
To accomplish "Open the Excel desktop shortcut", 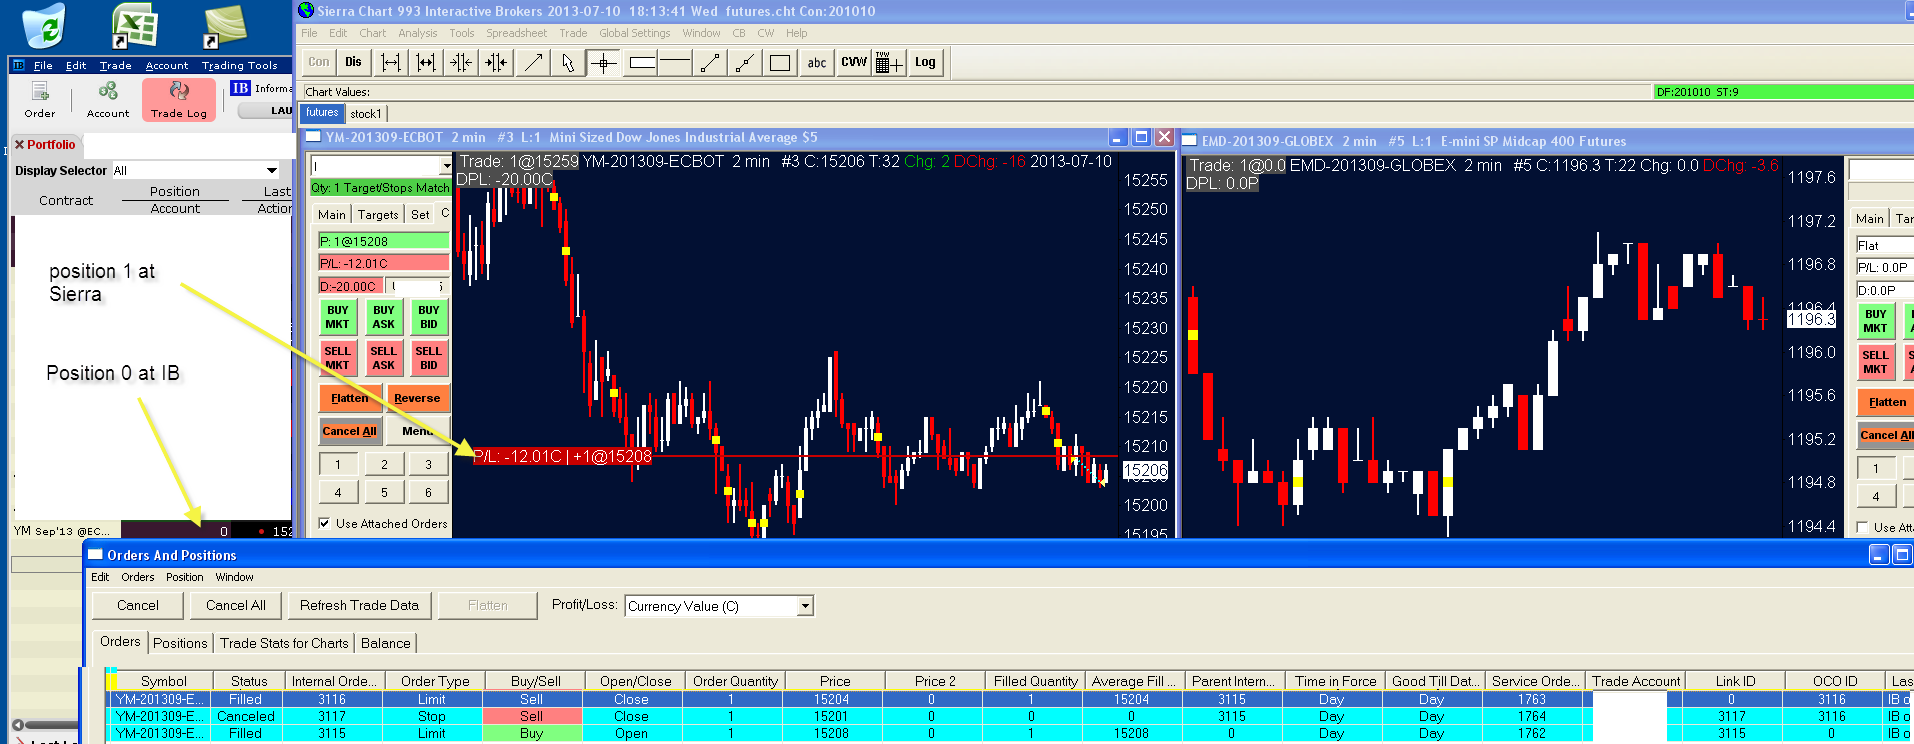I will point(134,25).
